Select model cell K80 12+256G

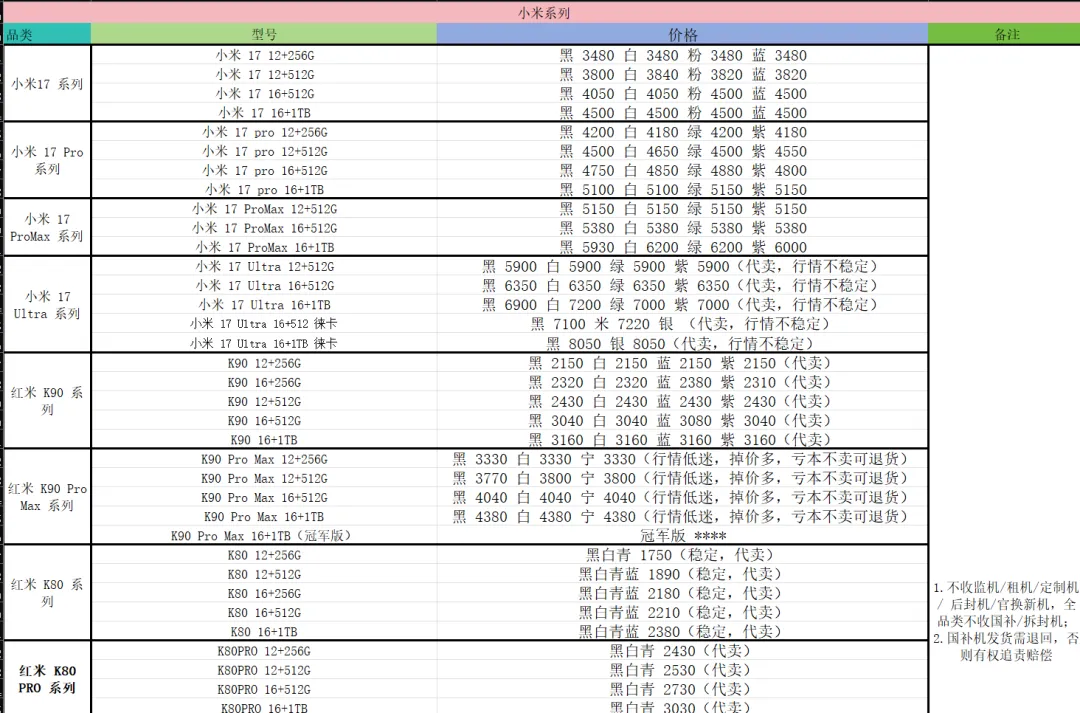click(264, 555)
